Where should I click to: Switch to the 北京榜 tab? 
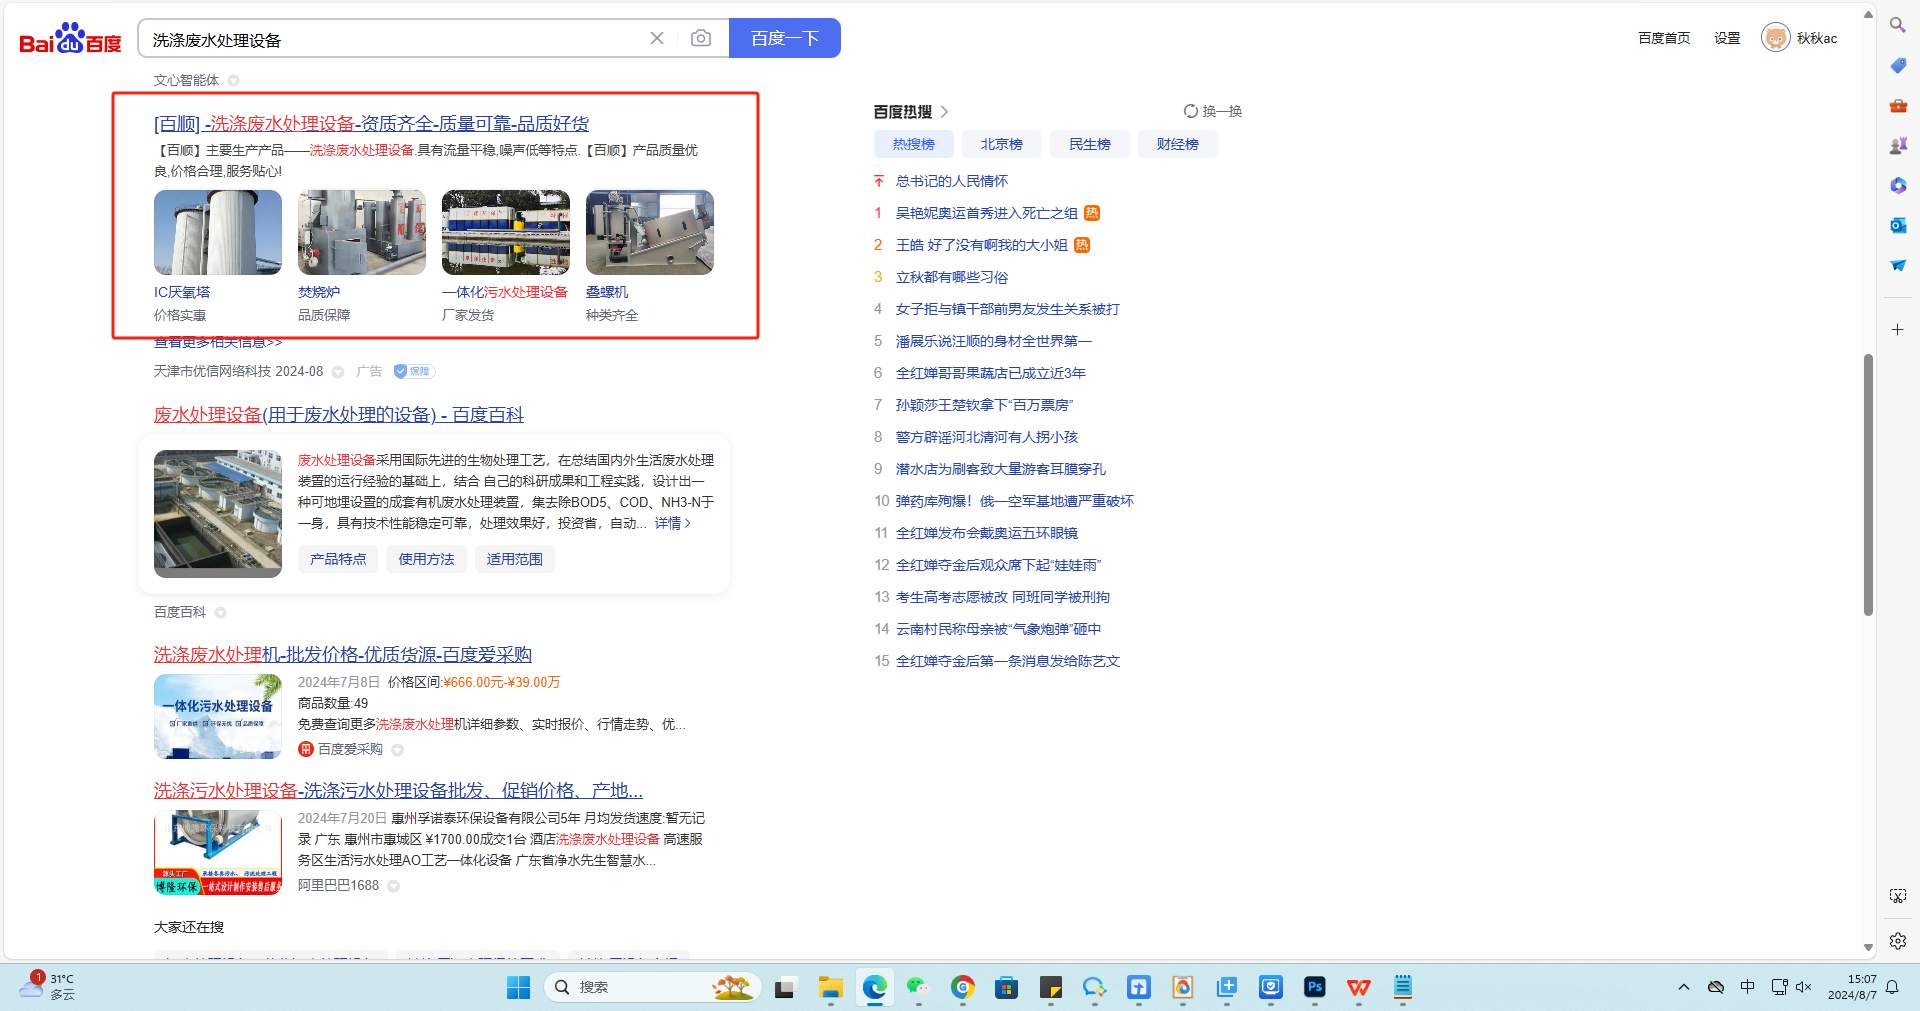(1001, 144)
